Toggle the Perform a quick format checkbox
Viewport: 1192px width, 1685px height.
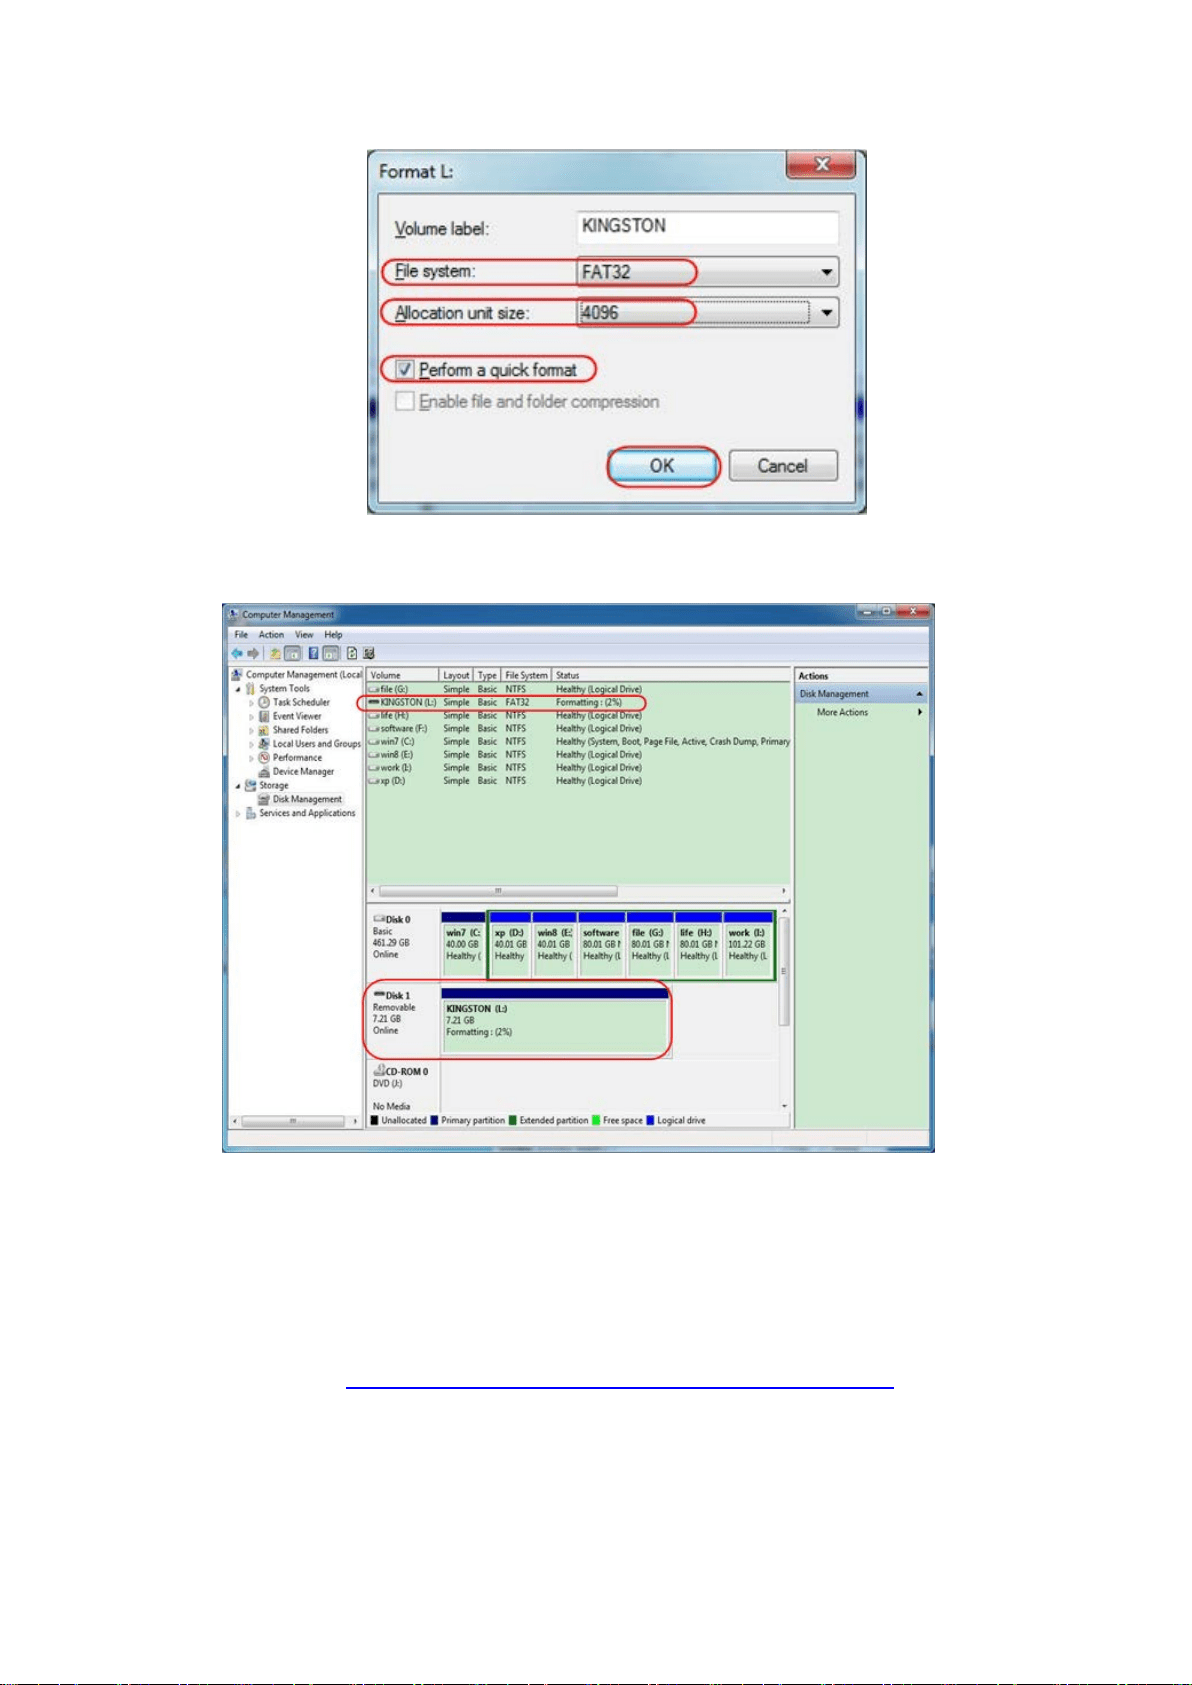(404, 370)
